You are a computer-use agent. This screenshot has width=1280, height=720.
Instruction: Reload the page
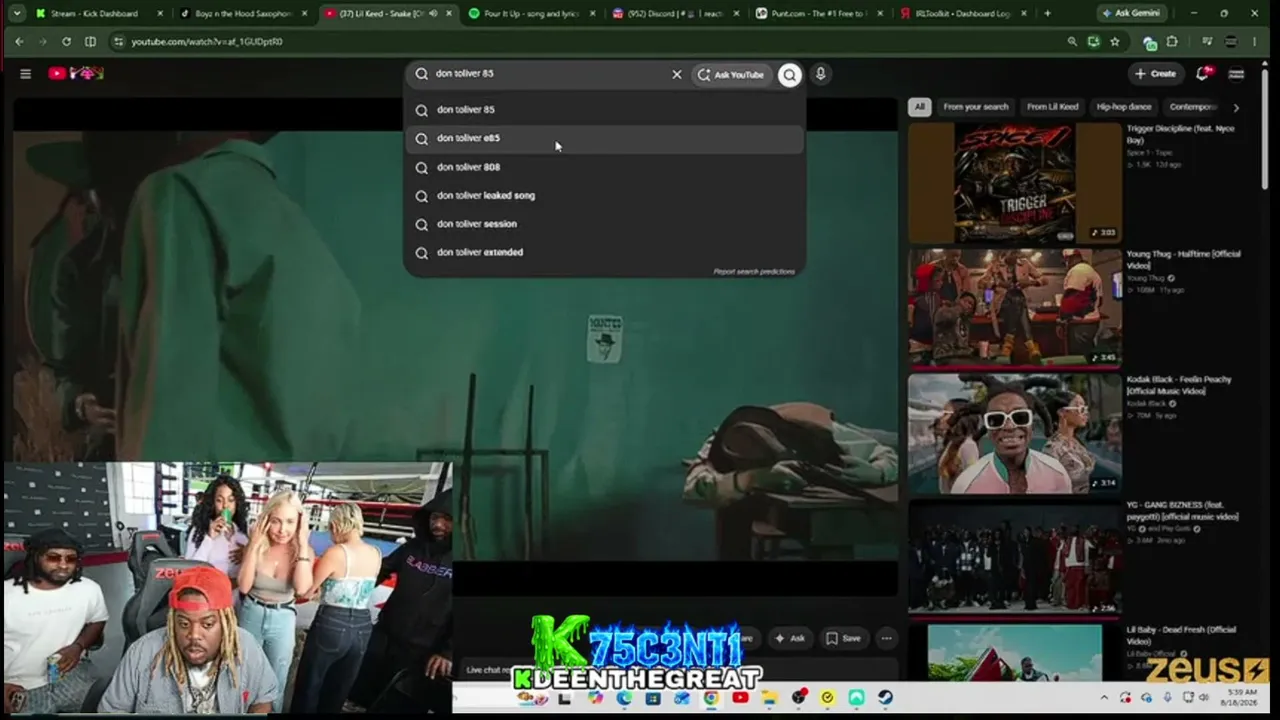coord(66,42)
